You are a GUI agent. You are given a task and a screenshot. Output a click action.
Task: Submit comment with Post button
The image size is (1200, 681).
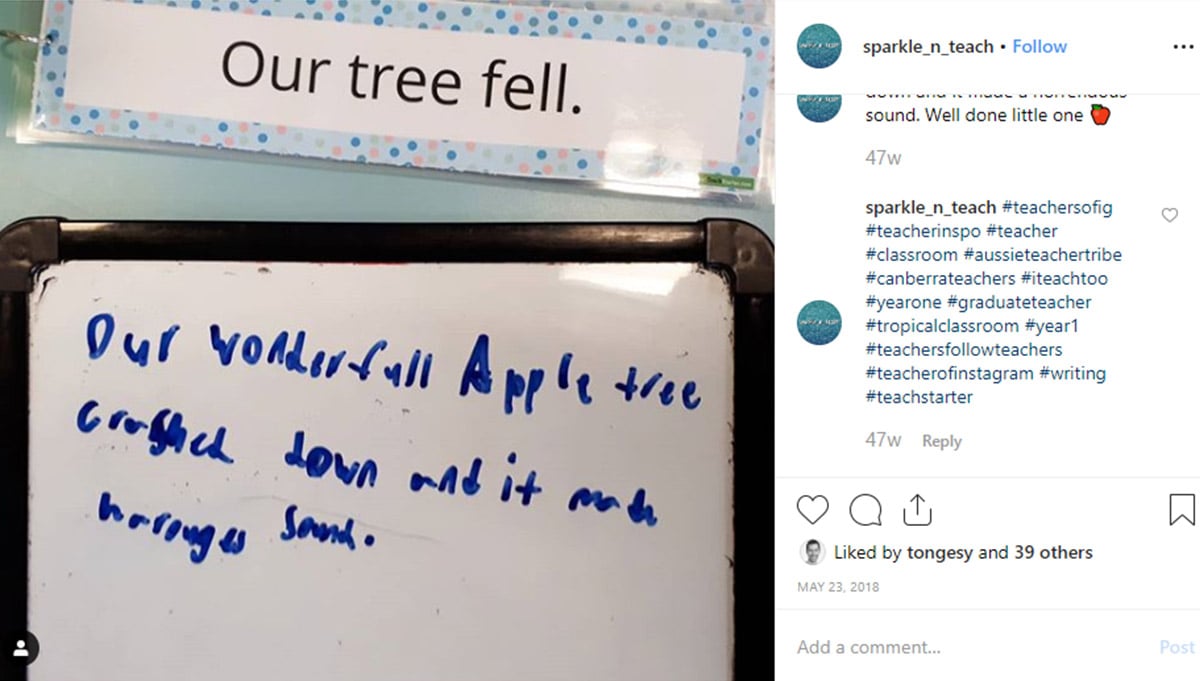(1177, 647)
